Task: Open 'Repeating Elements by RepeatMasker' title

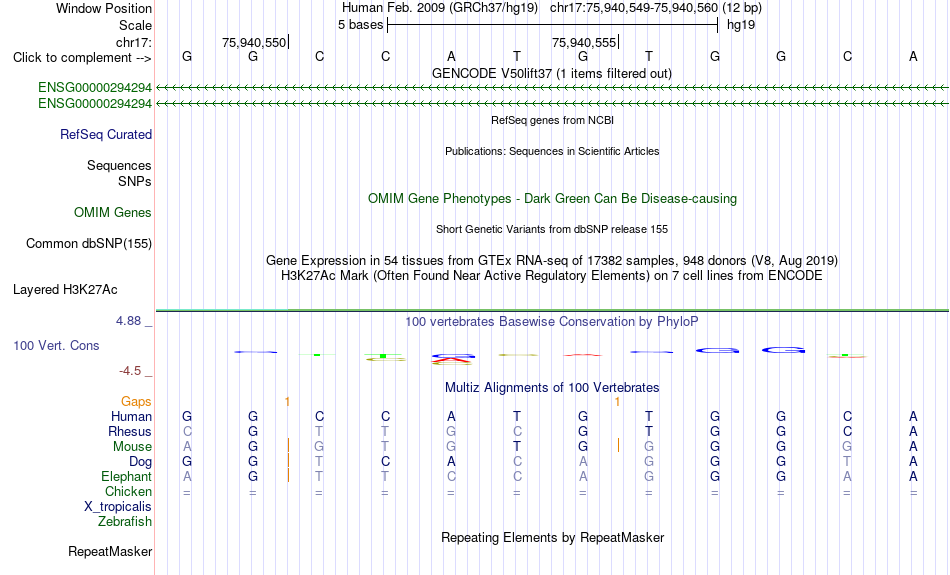Action: click(552, 537)
